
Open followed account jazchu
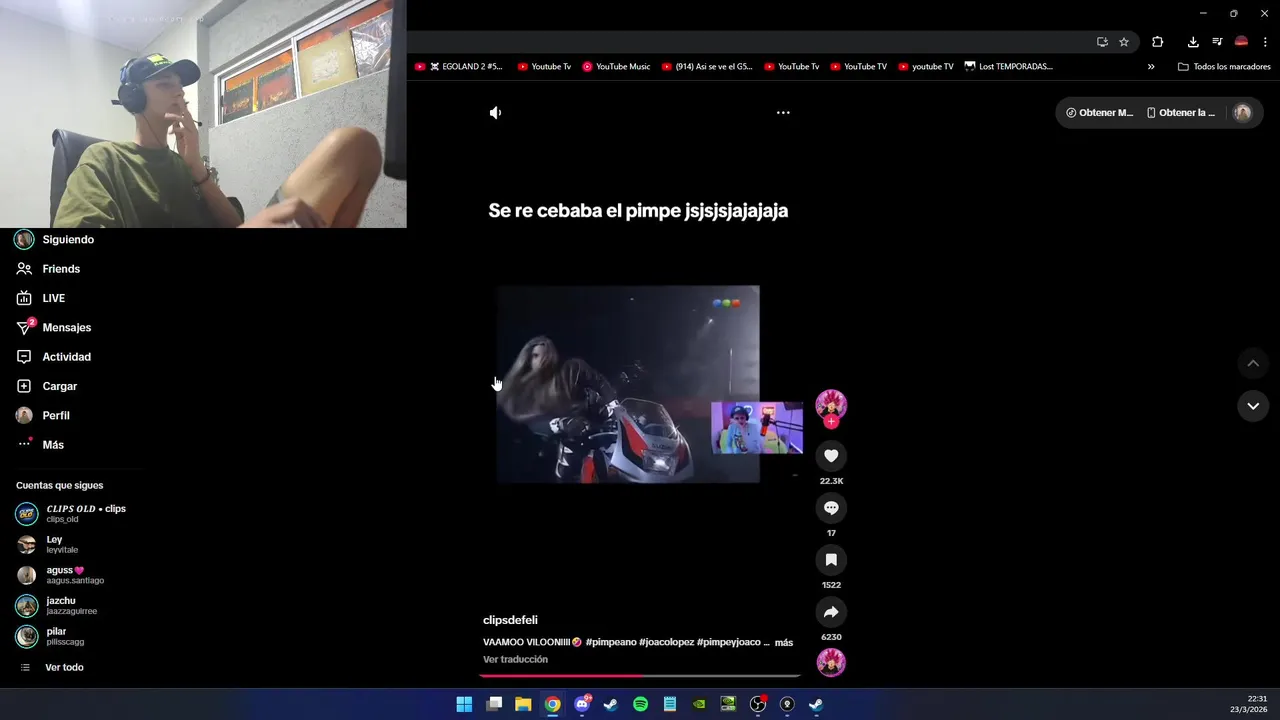tap(57, 605)
